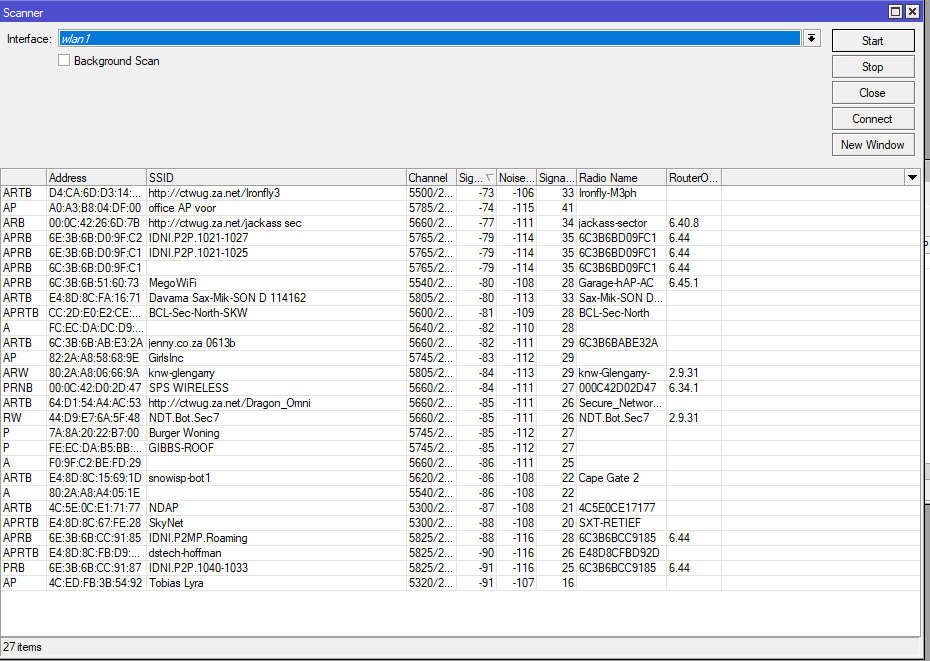Screen dimensions: 930x661
Task: Click the Start scan button
Action: [x=872, y=41]
